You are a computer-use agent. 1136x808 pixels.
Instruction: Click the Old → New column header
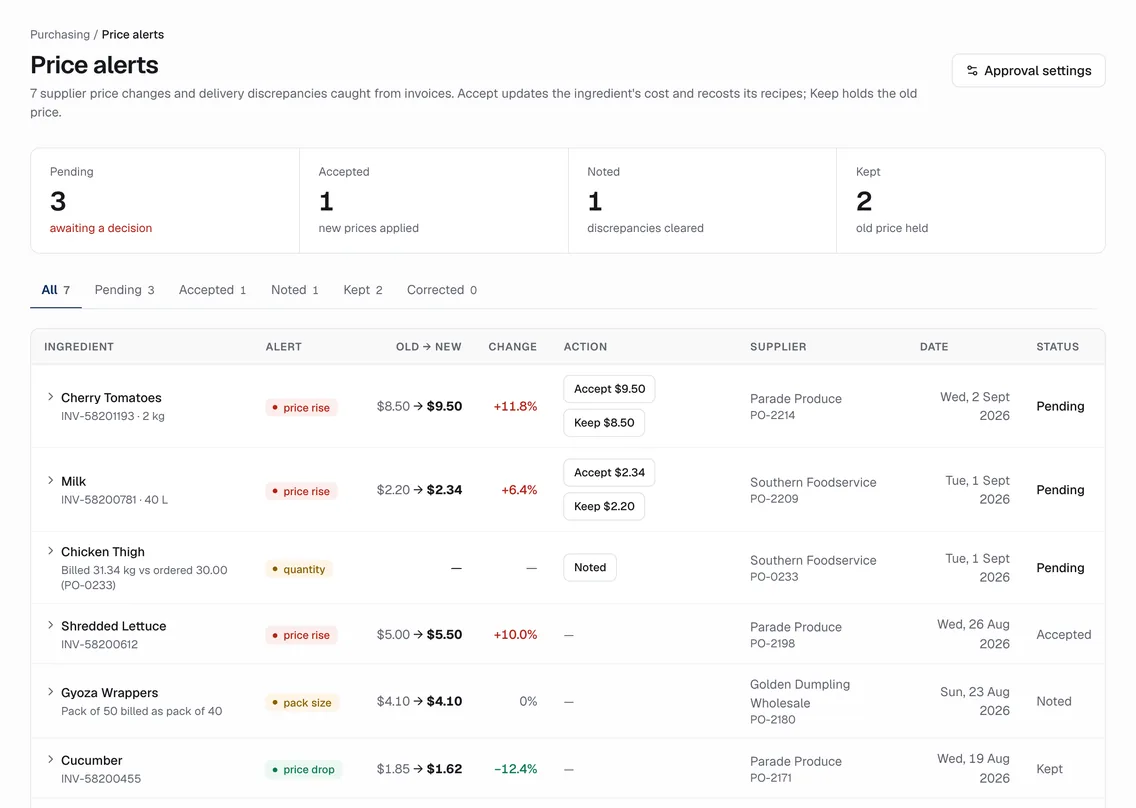tap(428, 347)
